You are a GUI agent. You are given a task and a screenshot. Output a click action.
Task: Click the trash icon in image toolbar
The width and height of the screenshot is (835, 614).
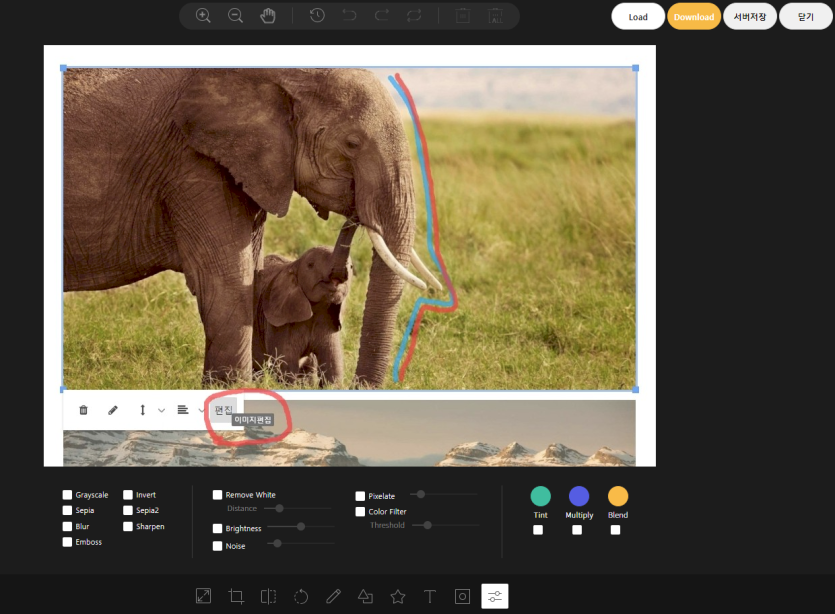pyautogui.click(x=83, y=410)
